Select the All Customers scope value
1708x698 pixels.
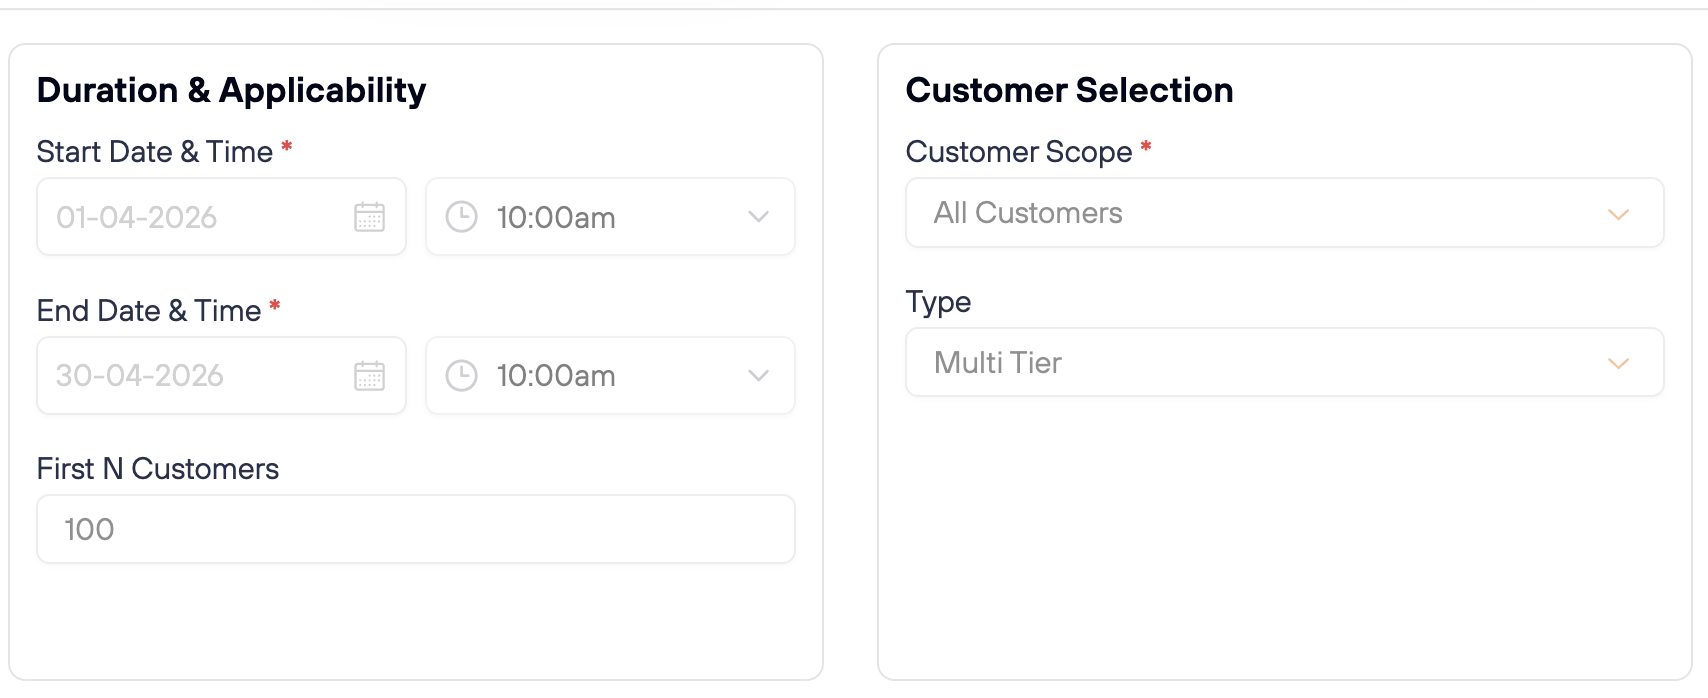[x=1028, y=213]
